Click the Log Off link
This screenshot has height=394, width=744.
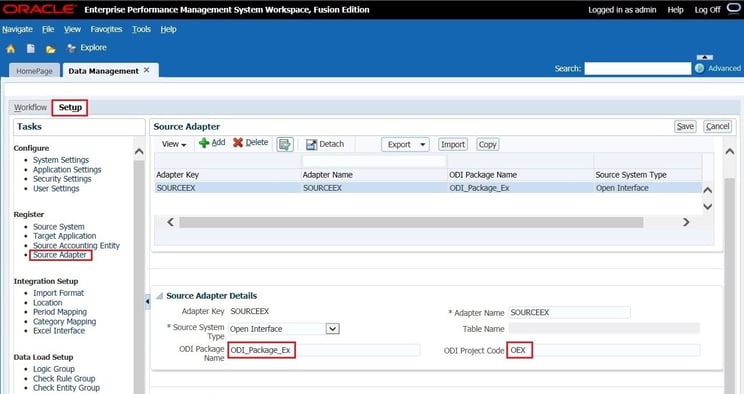tap(707, 9)
